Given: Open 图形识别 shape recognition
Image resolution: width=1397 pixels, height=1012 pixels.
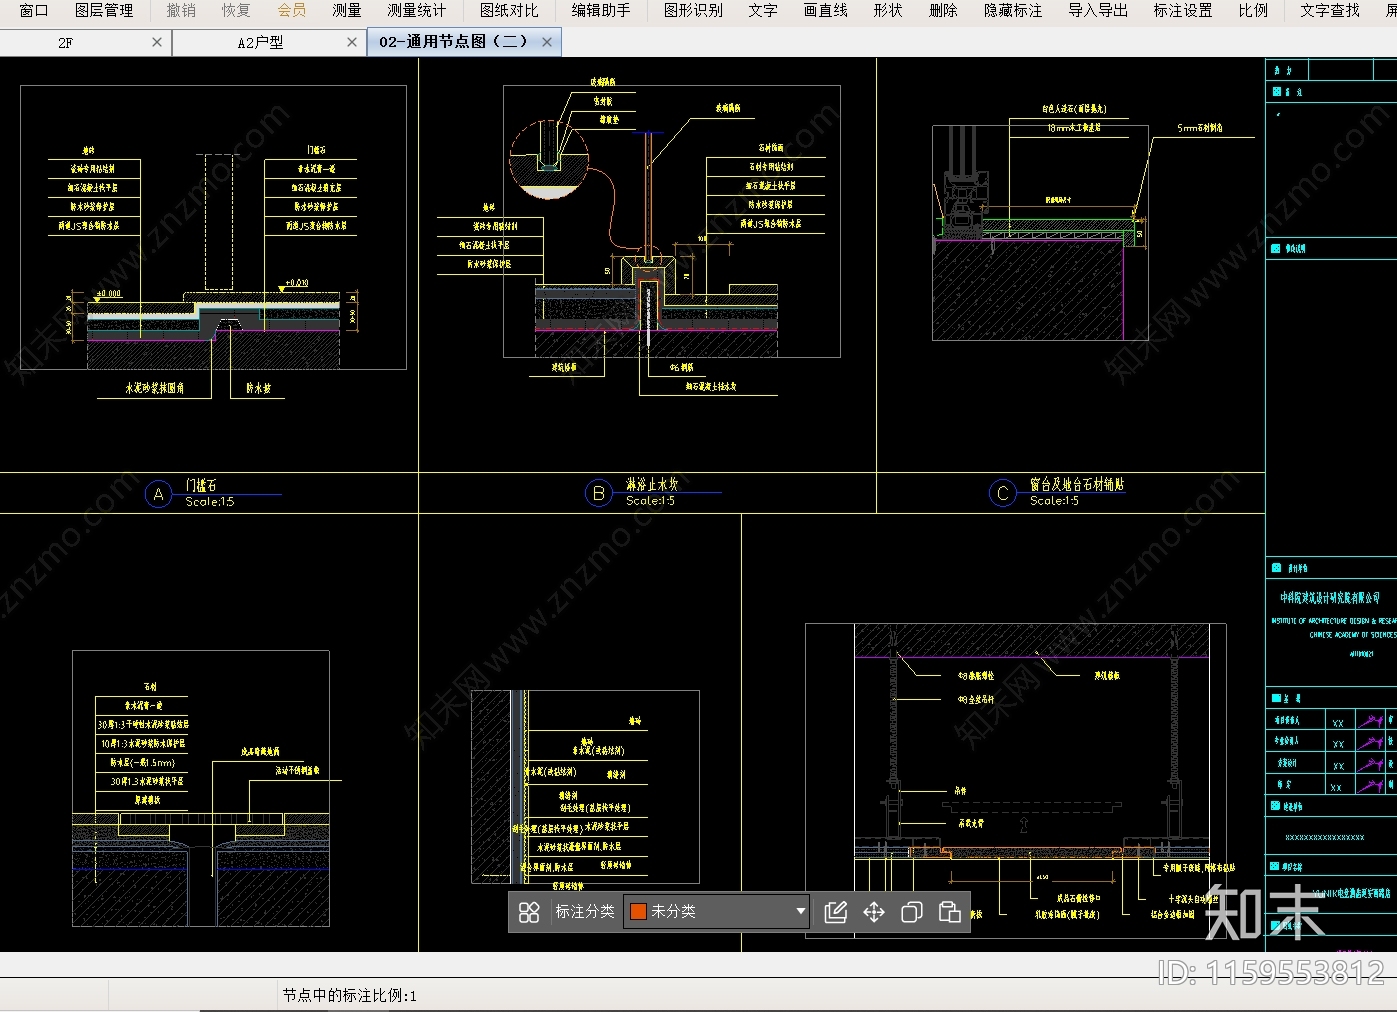Looking at the screenshot, I should [693, 10].
